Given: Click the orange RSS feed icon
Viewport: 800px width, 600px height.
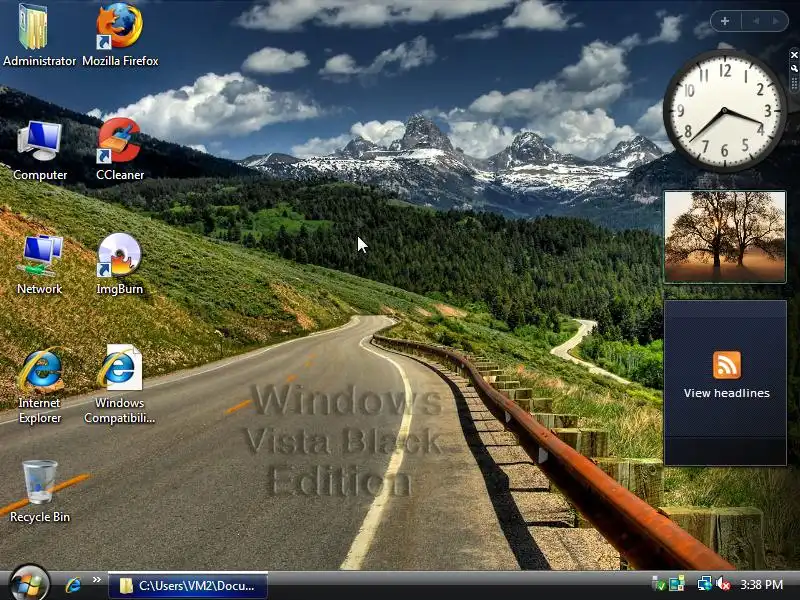Looking at the screenshot, I should point(727,365).
